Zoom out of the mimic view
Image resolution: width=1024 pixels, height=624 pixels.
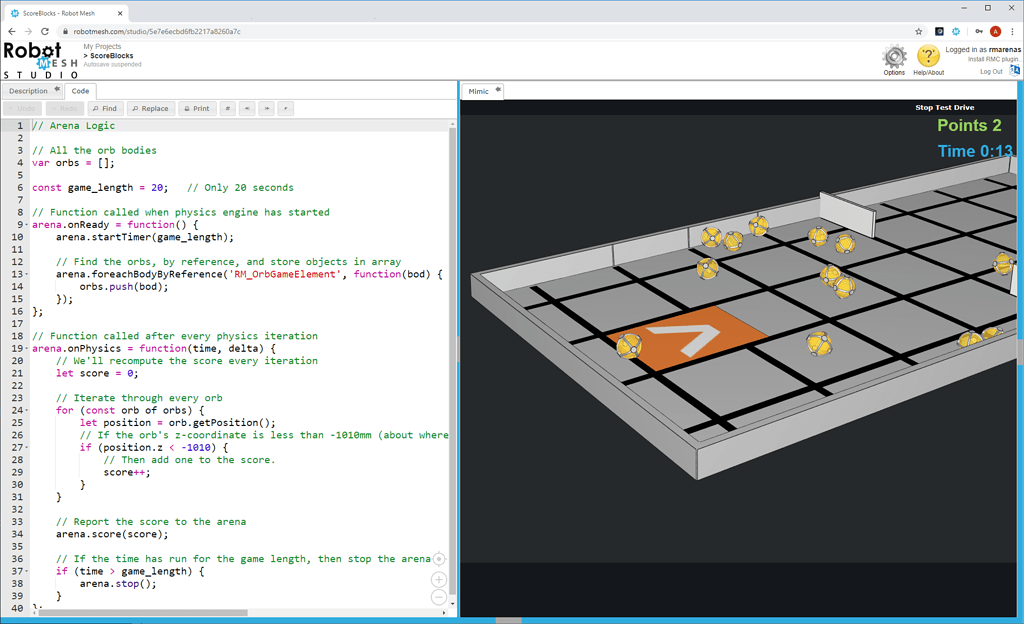tap(438, 597)
